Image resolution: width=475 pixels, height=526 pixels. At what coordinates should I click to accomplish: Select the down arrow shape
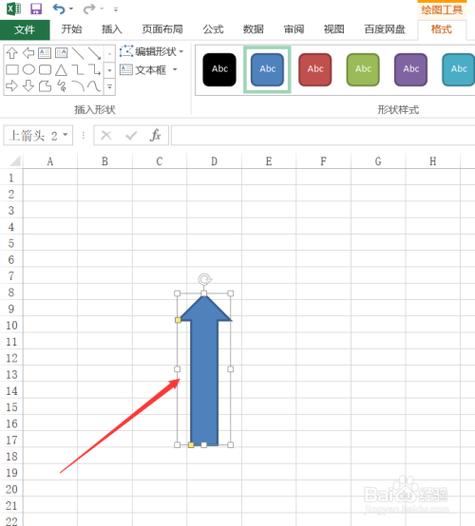click(x=28, y=86)
